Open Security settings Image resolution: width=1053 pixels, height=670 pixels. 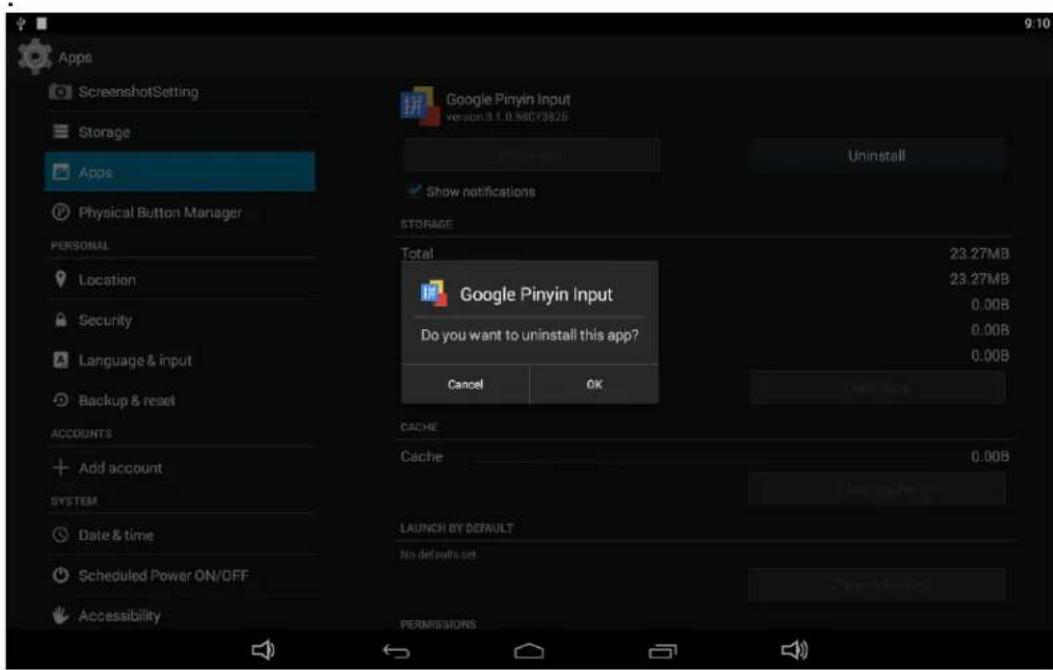[x=180, y=320]
